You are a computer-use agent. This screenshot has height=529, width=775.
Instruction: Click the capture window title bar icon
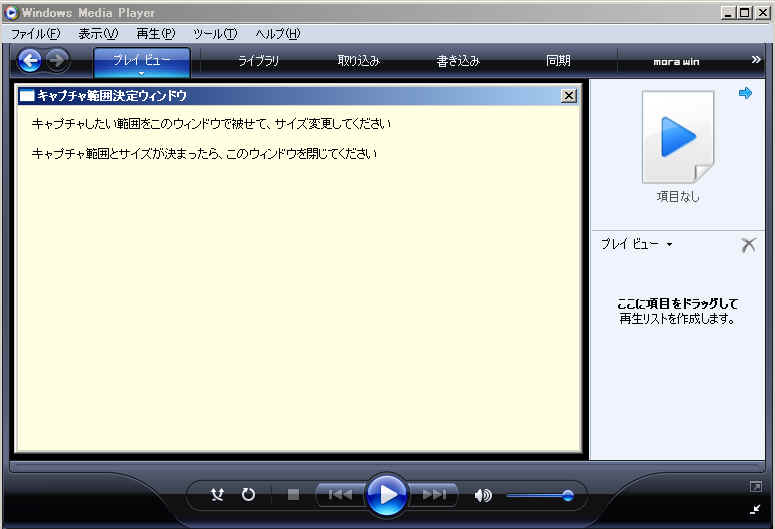coord(27,95)
